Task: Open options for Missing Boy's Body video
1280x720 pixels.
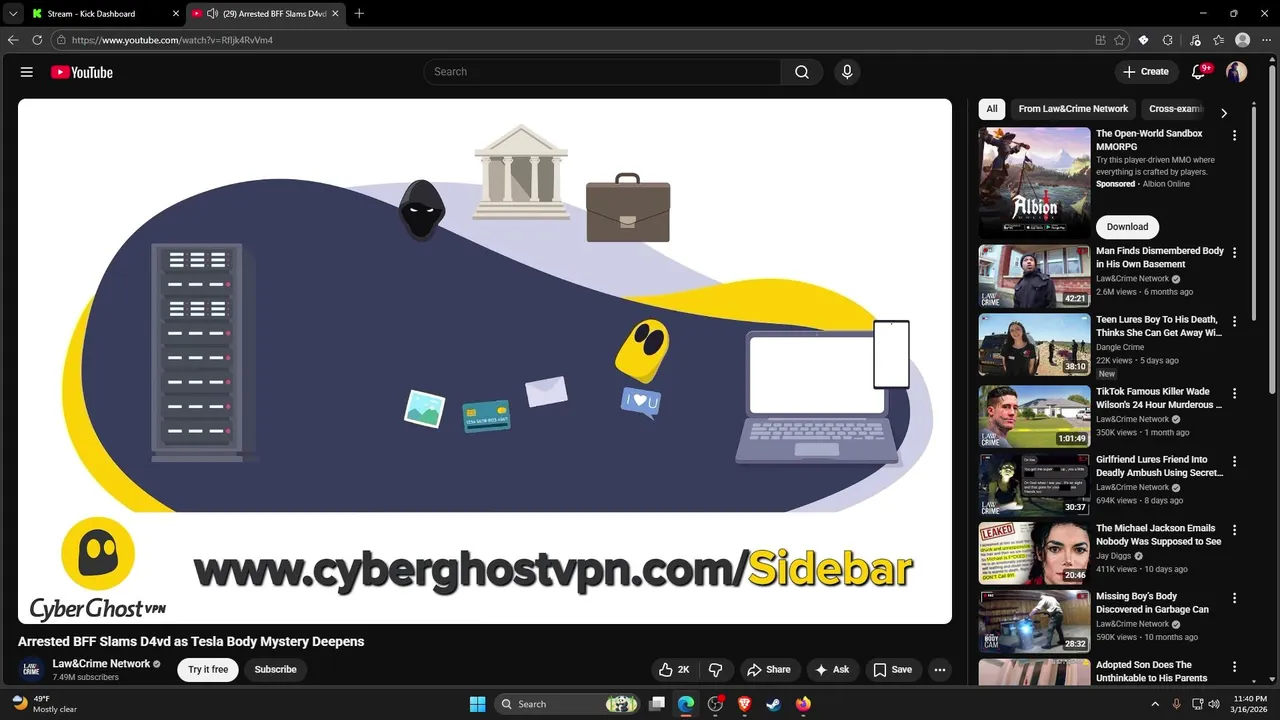Action: [1234, 597]
